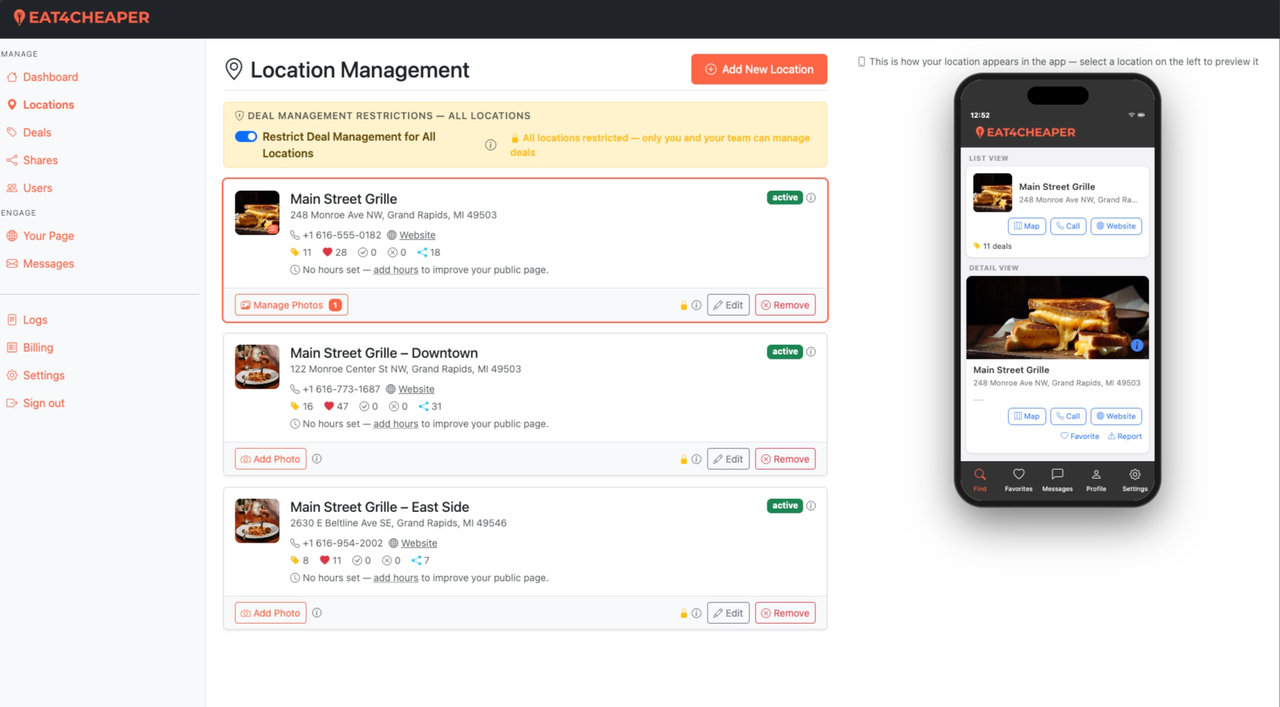Click Map button in phone list view

1027,226
